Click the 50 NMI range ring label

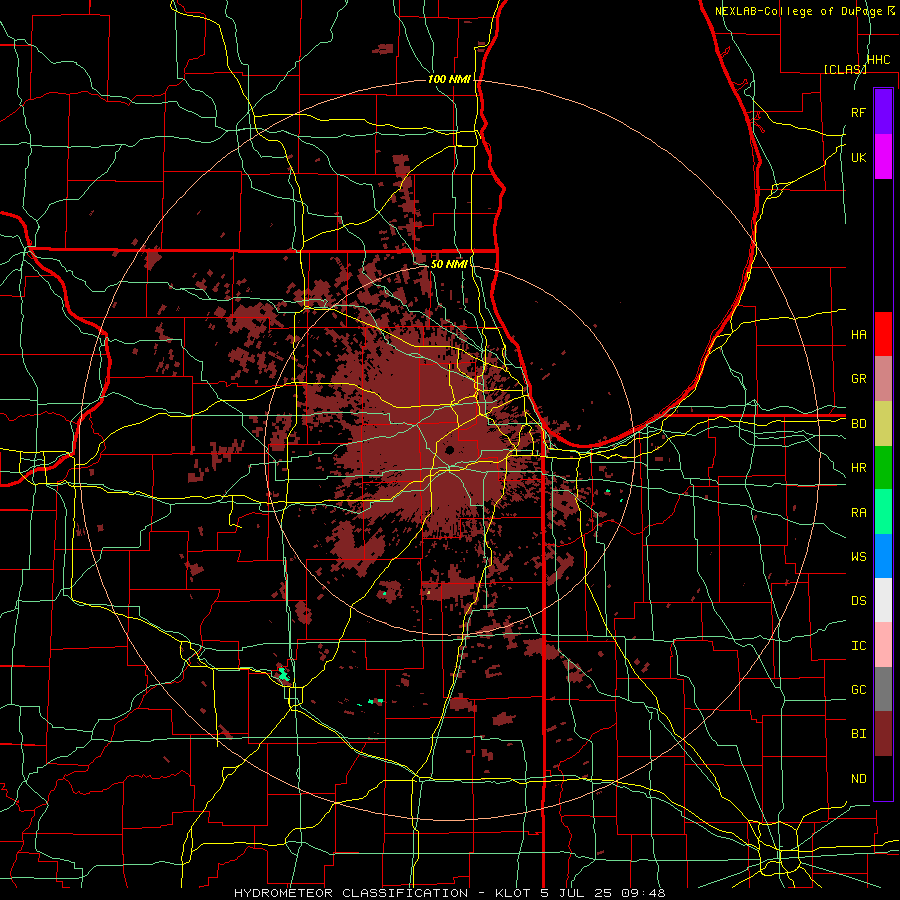coord(449,264)
